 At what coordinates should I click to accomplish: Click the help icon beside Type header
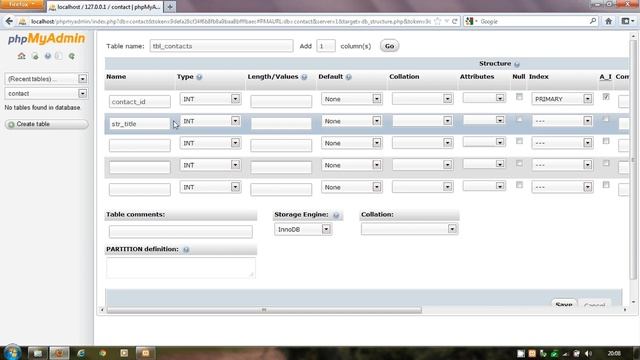[x=199, y=77]
